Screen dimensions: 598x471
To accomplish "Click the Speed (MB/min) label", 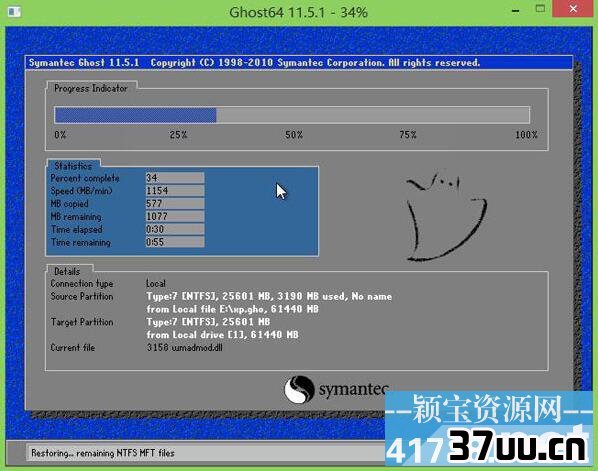I will (x=82, y=191).
